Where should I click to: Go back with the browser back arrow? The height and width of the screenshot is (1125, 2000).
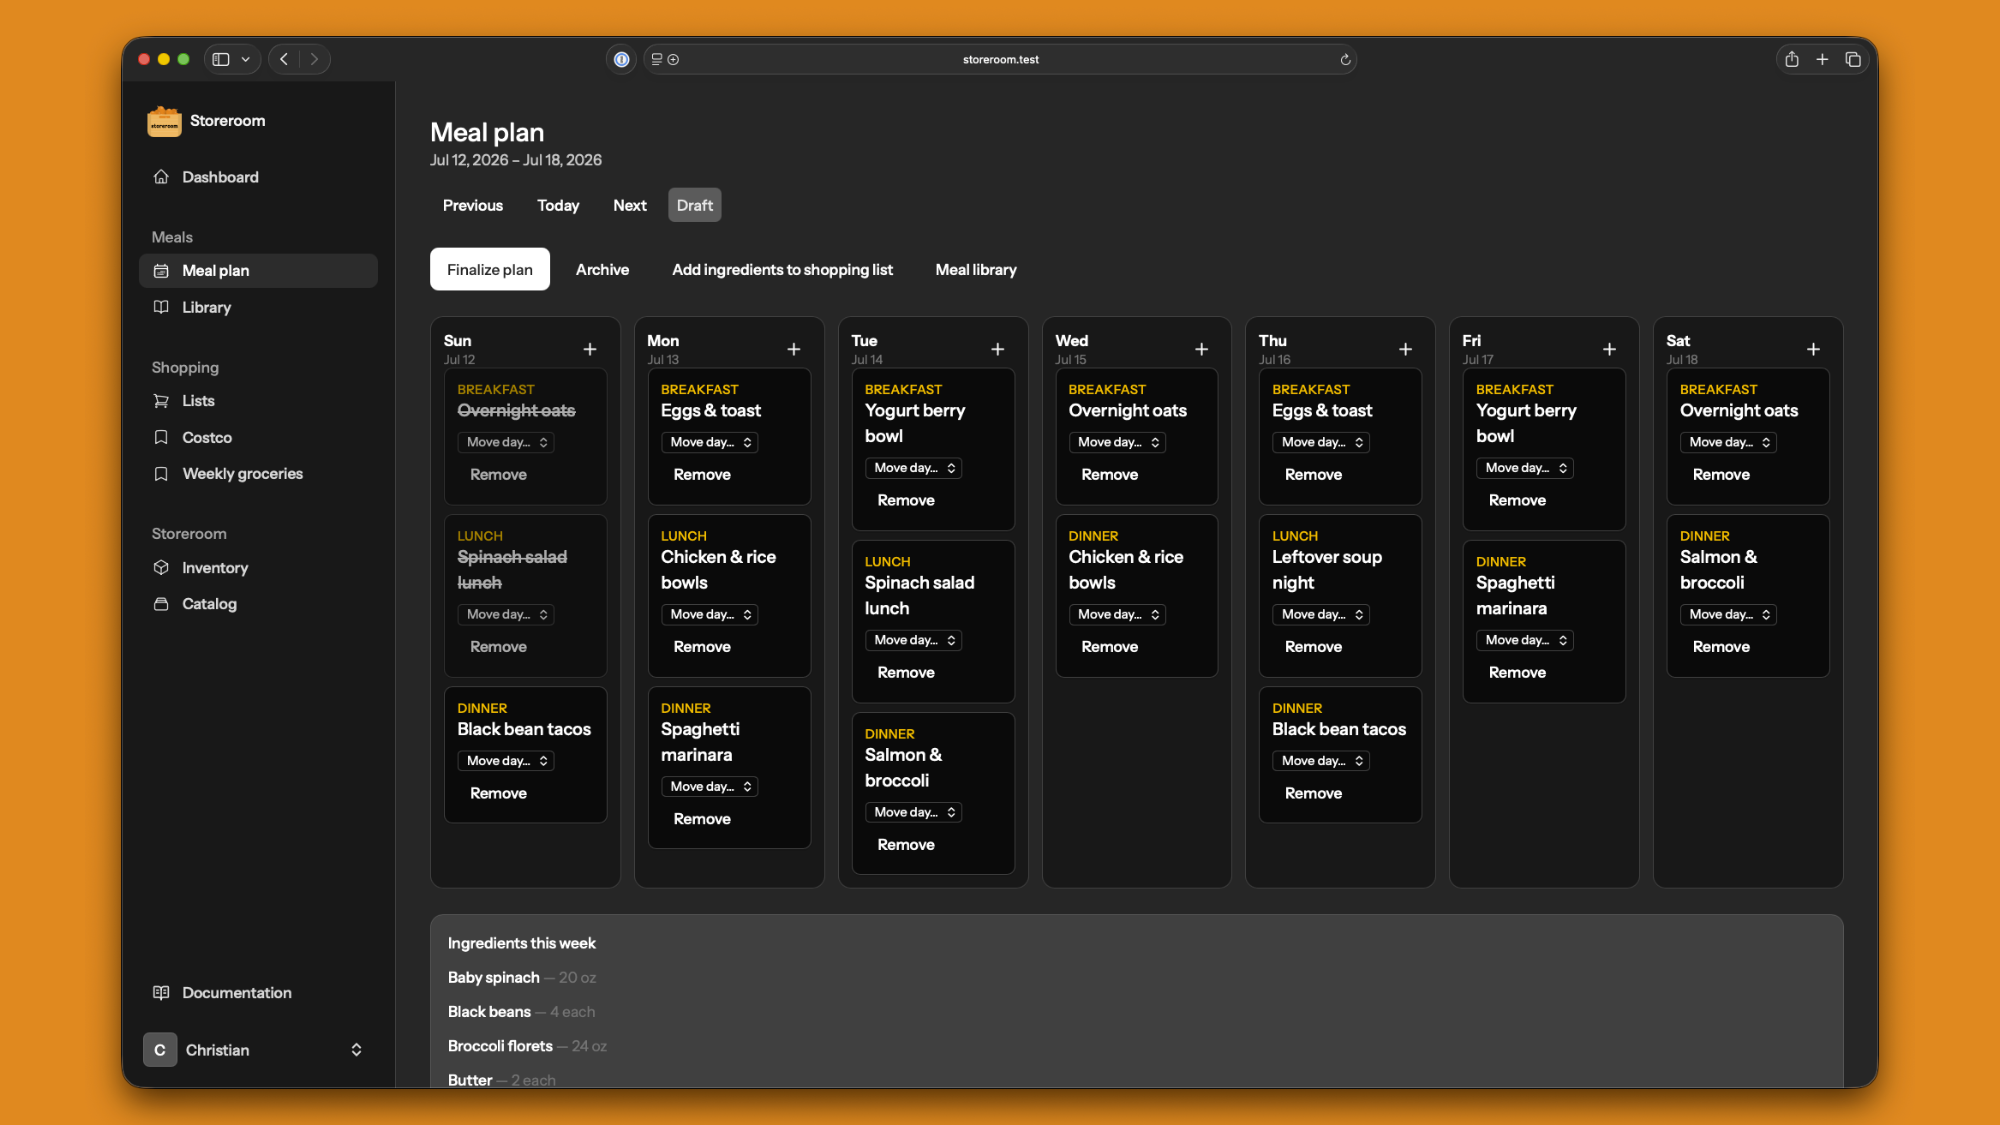pyautogui.click(x=285, y=59)
